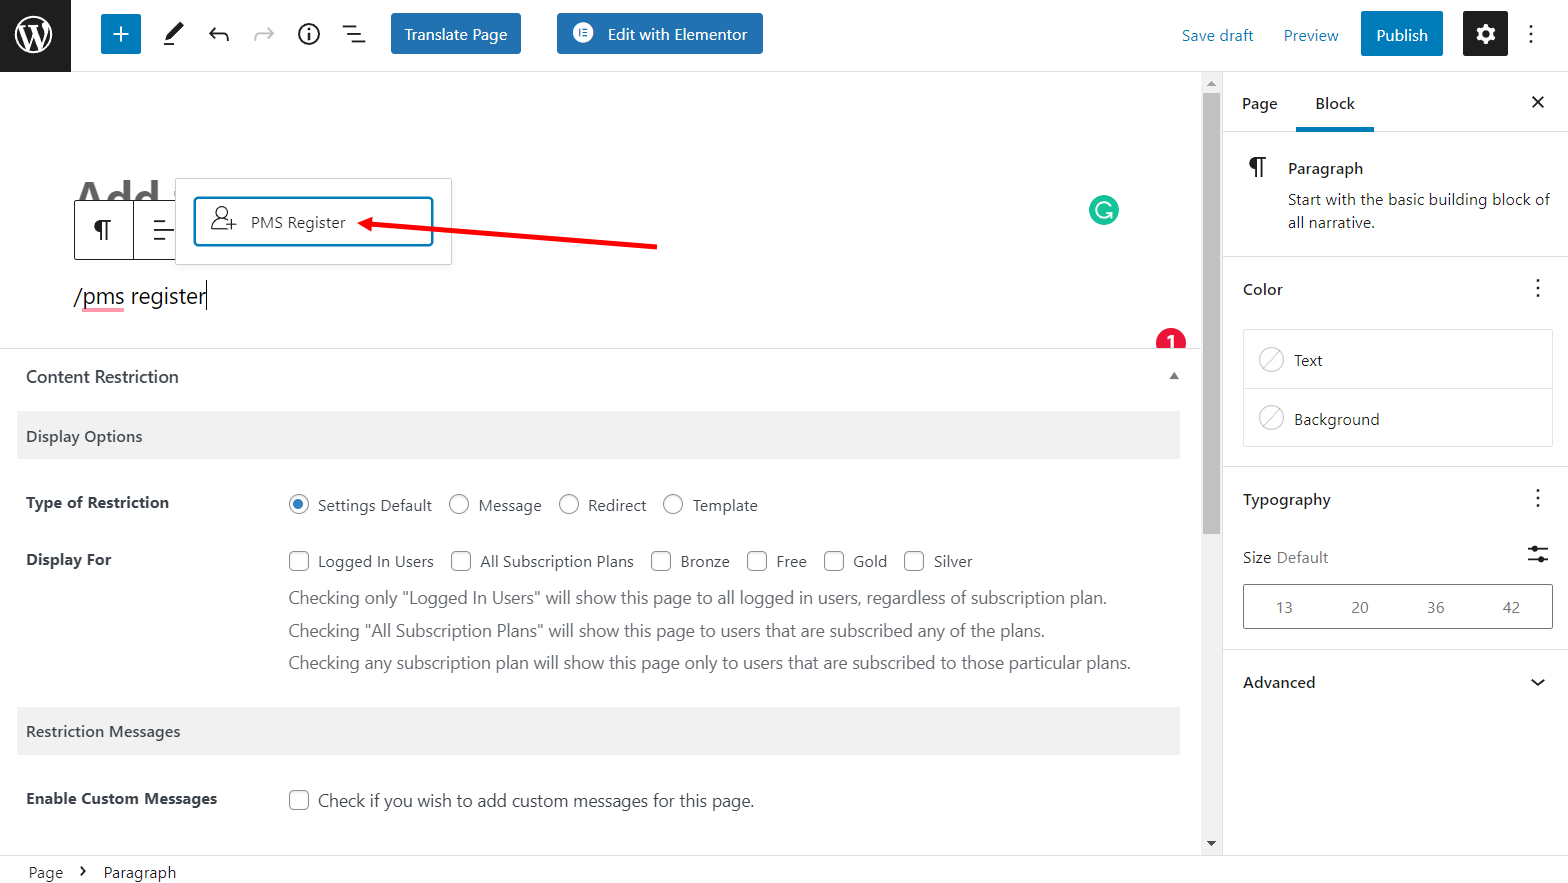Switch to the Page tab
Screen dimensions: 1568x883
1259,103
